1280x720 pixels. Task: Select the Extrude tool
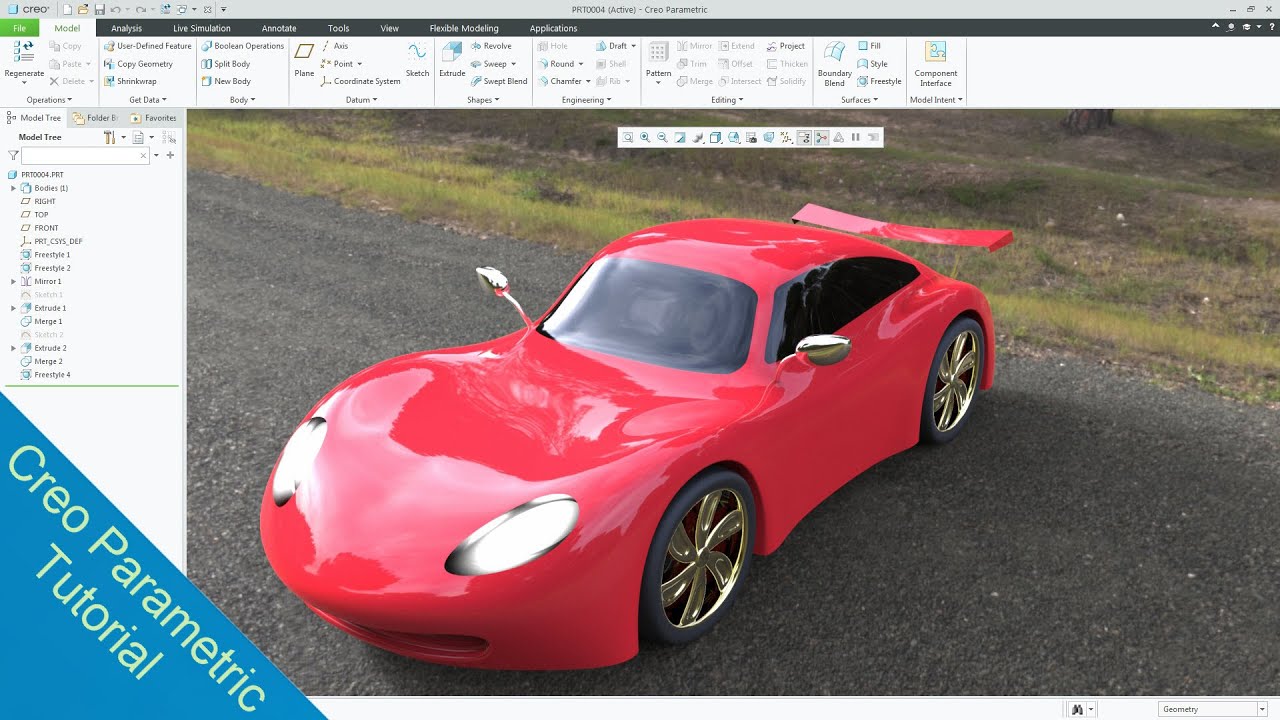click(452, 59)
